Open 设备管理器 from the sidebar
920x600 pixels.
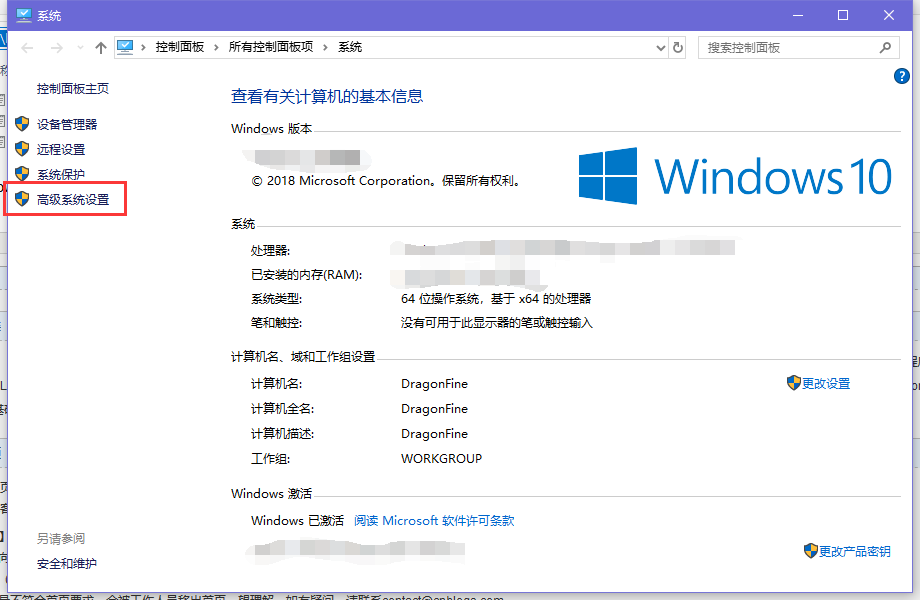click(67, 124)
